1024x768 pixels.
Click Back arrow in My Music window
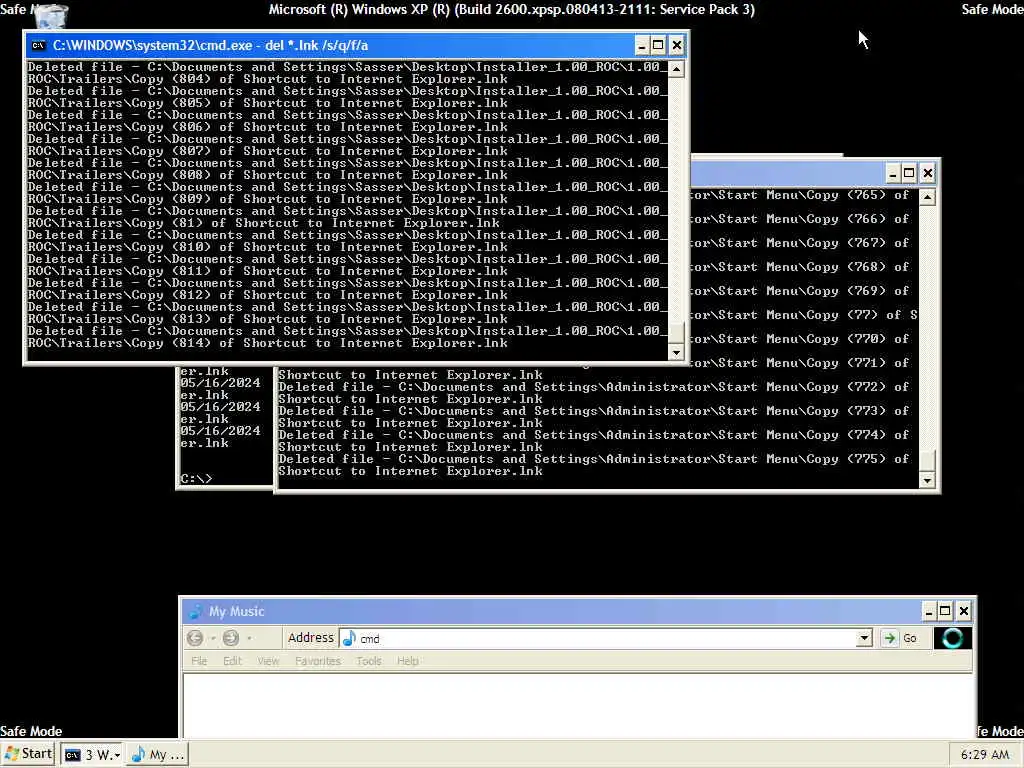pos(195,637)
